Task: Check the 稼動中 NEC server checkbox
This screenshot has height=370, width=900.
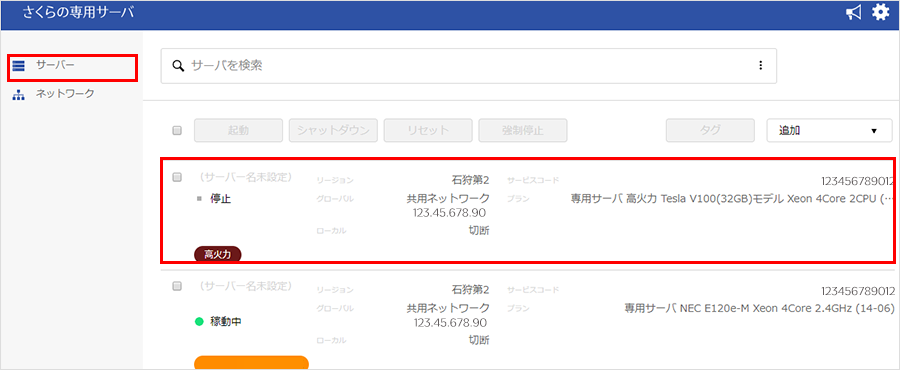Action: (x=177, y=286)
